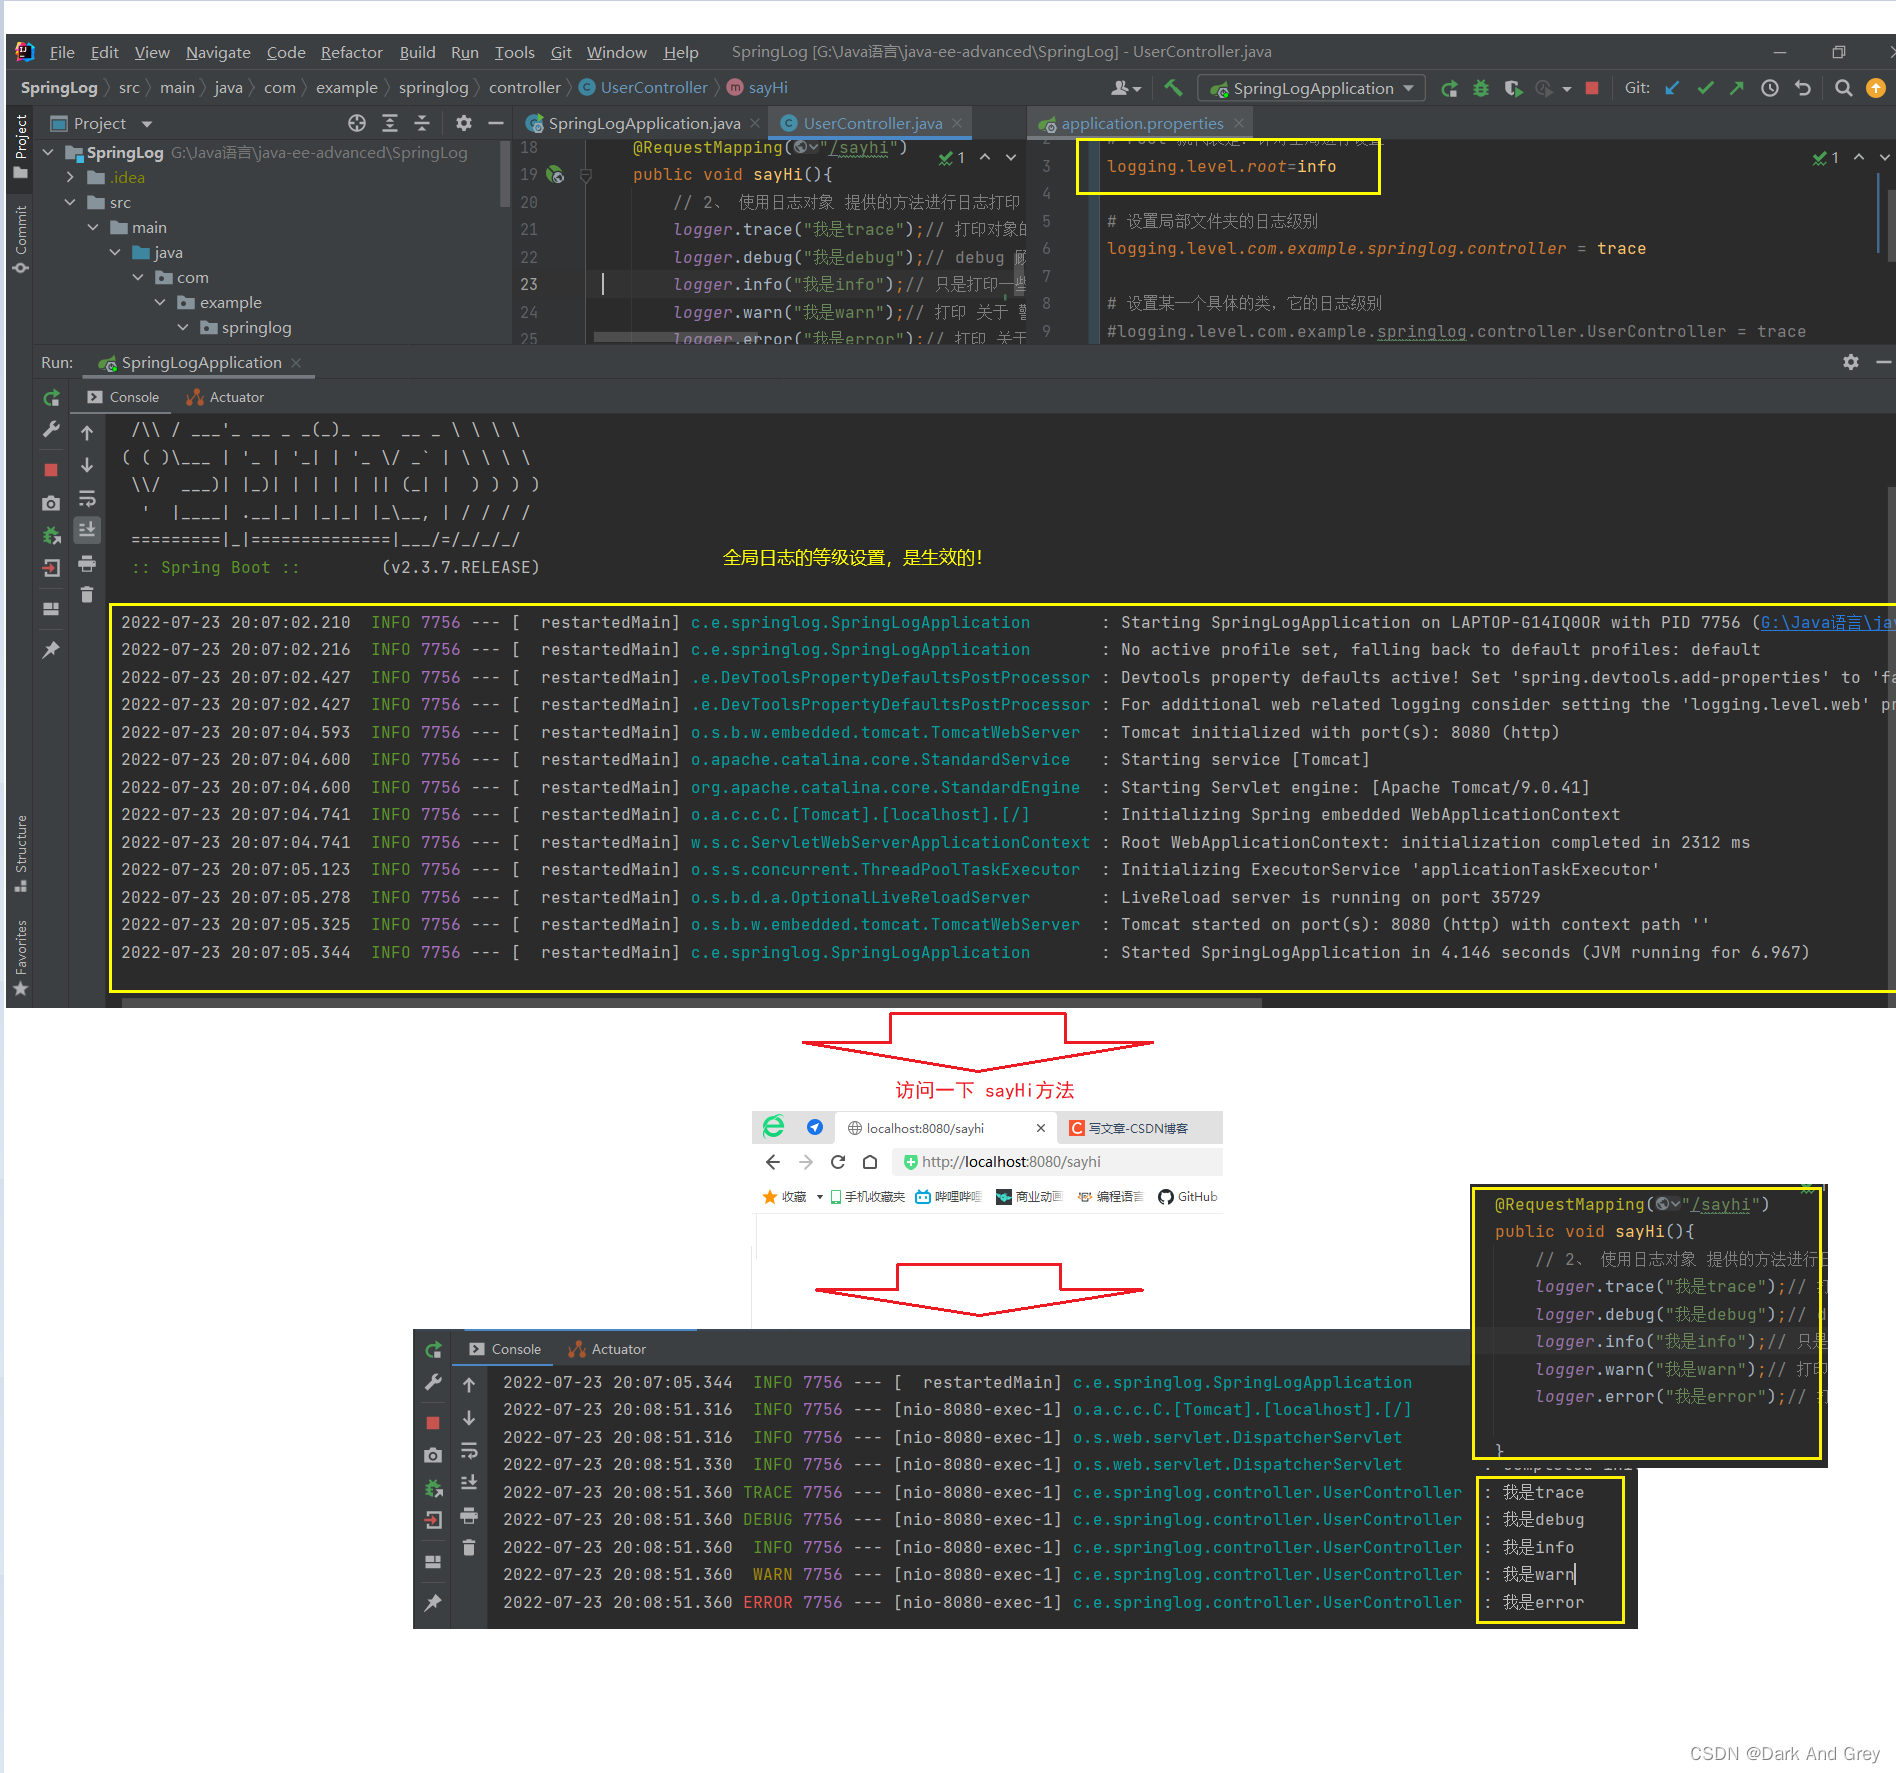The height and width of the screenshot is (1773, 1896).
Task: Open the Build menu
Action: (x=417, y=52)
